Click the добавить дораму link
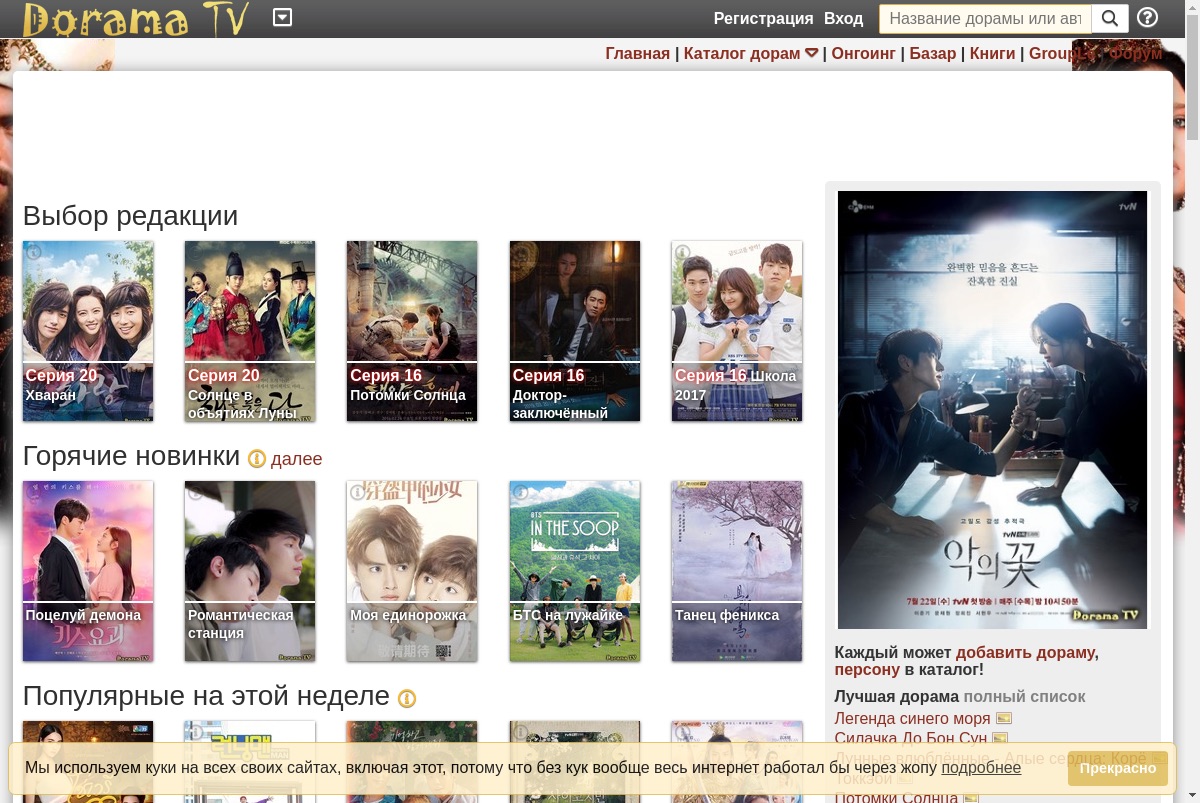Viewport: 1200px width, 803px height. pos(1025,652)
